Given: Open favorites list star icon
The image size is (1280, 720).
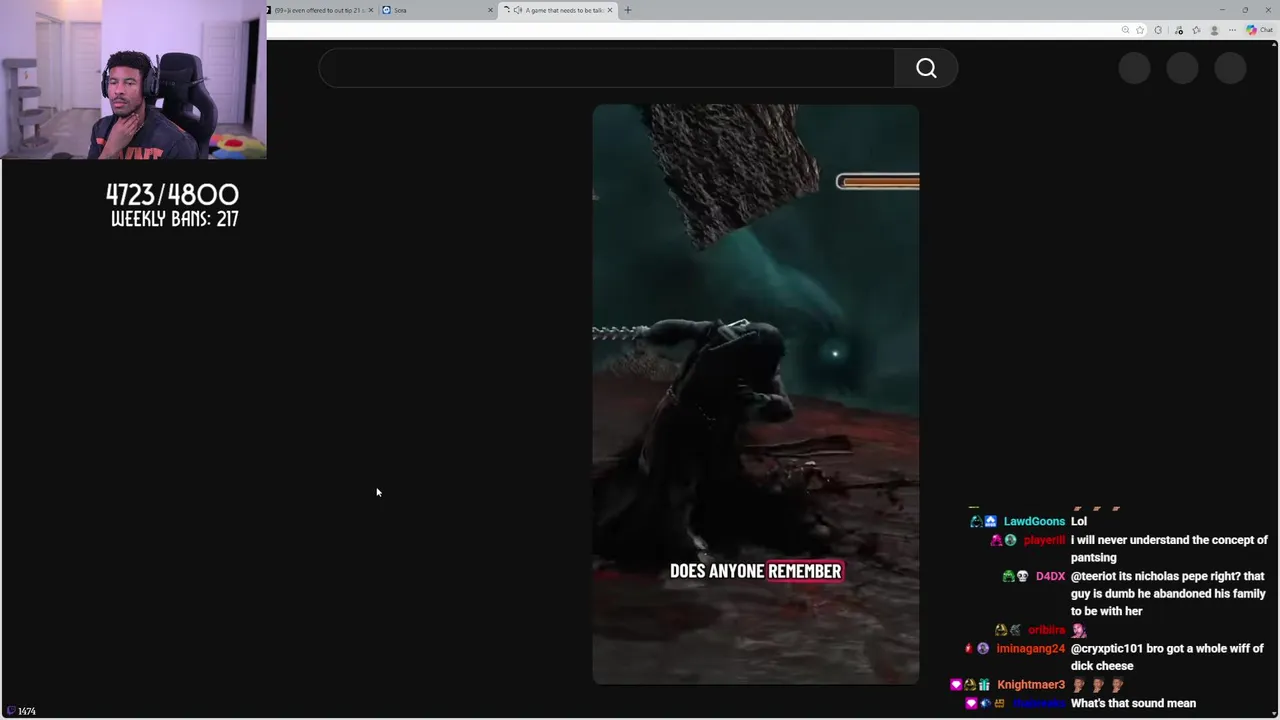Looking at the screenshot, I should (x=1196, y=30).
